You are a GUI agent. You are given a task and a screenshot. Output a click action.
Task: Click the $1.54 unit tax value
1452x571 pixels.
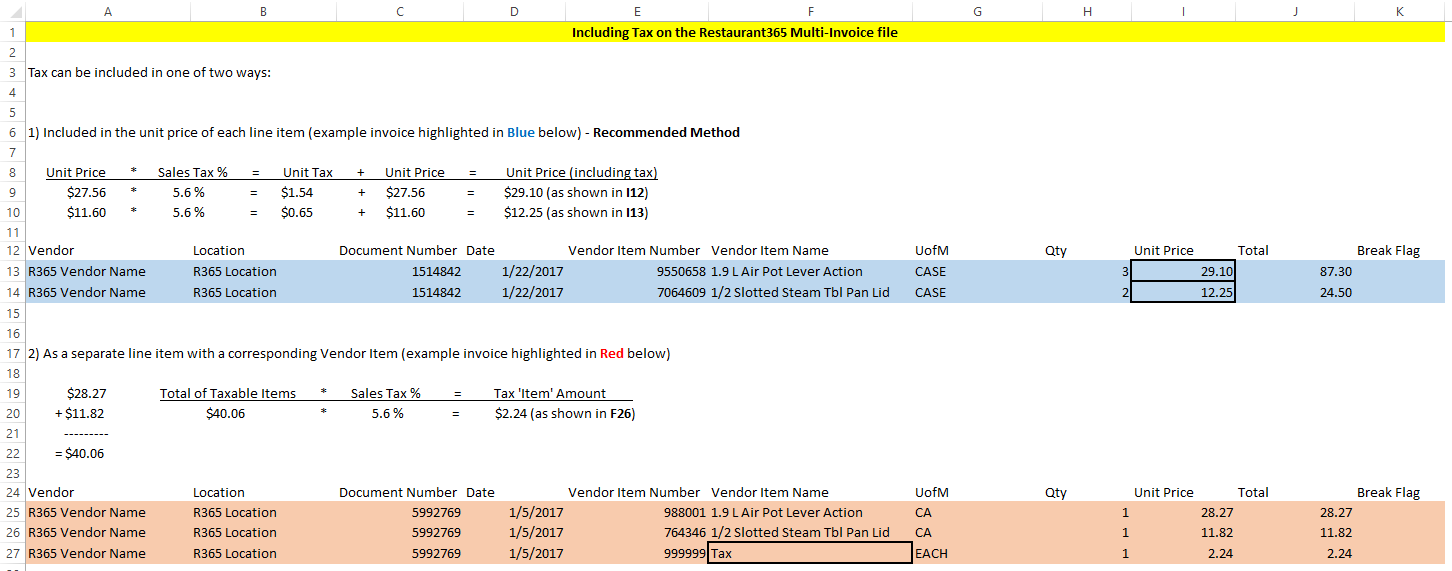pyautogui.click(x=298, y=192)
